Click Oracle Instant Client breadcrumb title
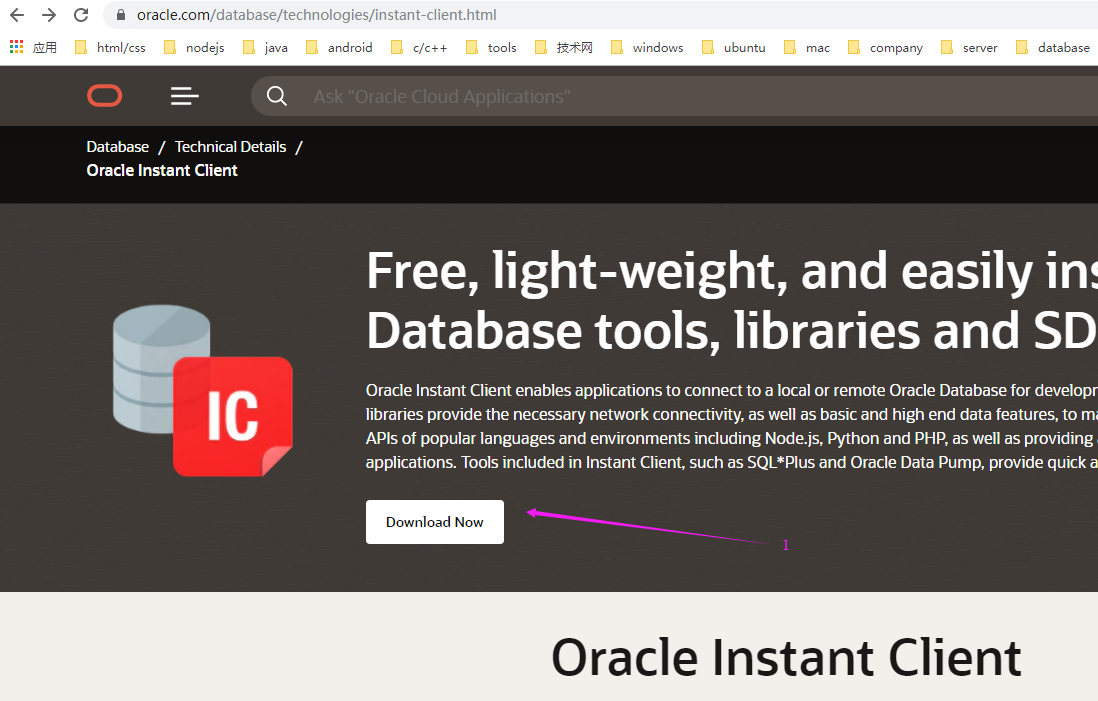Image resolution: width=1098 pixels, height=701 pixels. pos(162,170)
